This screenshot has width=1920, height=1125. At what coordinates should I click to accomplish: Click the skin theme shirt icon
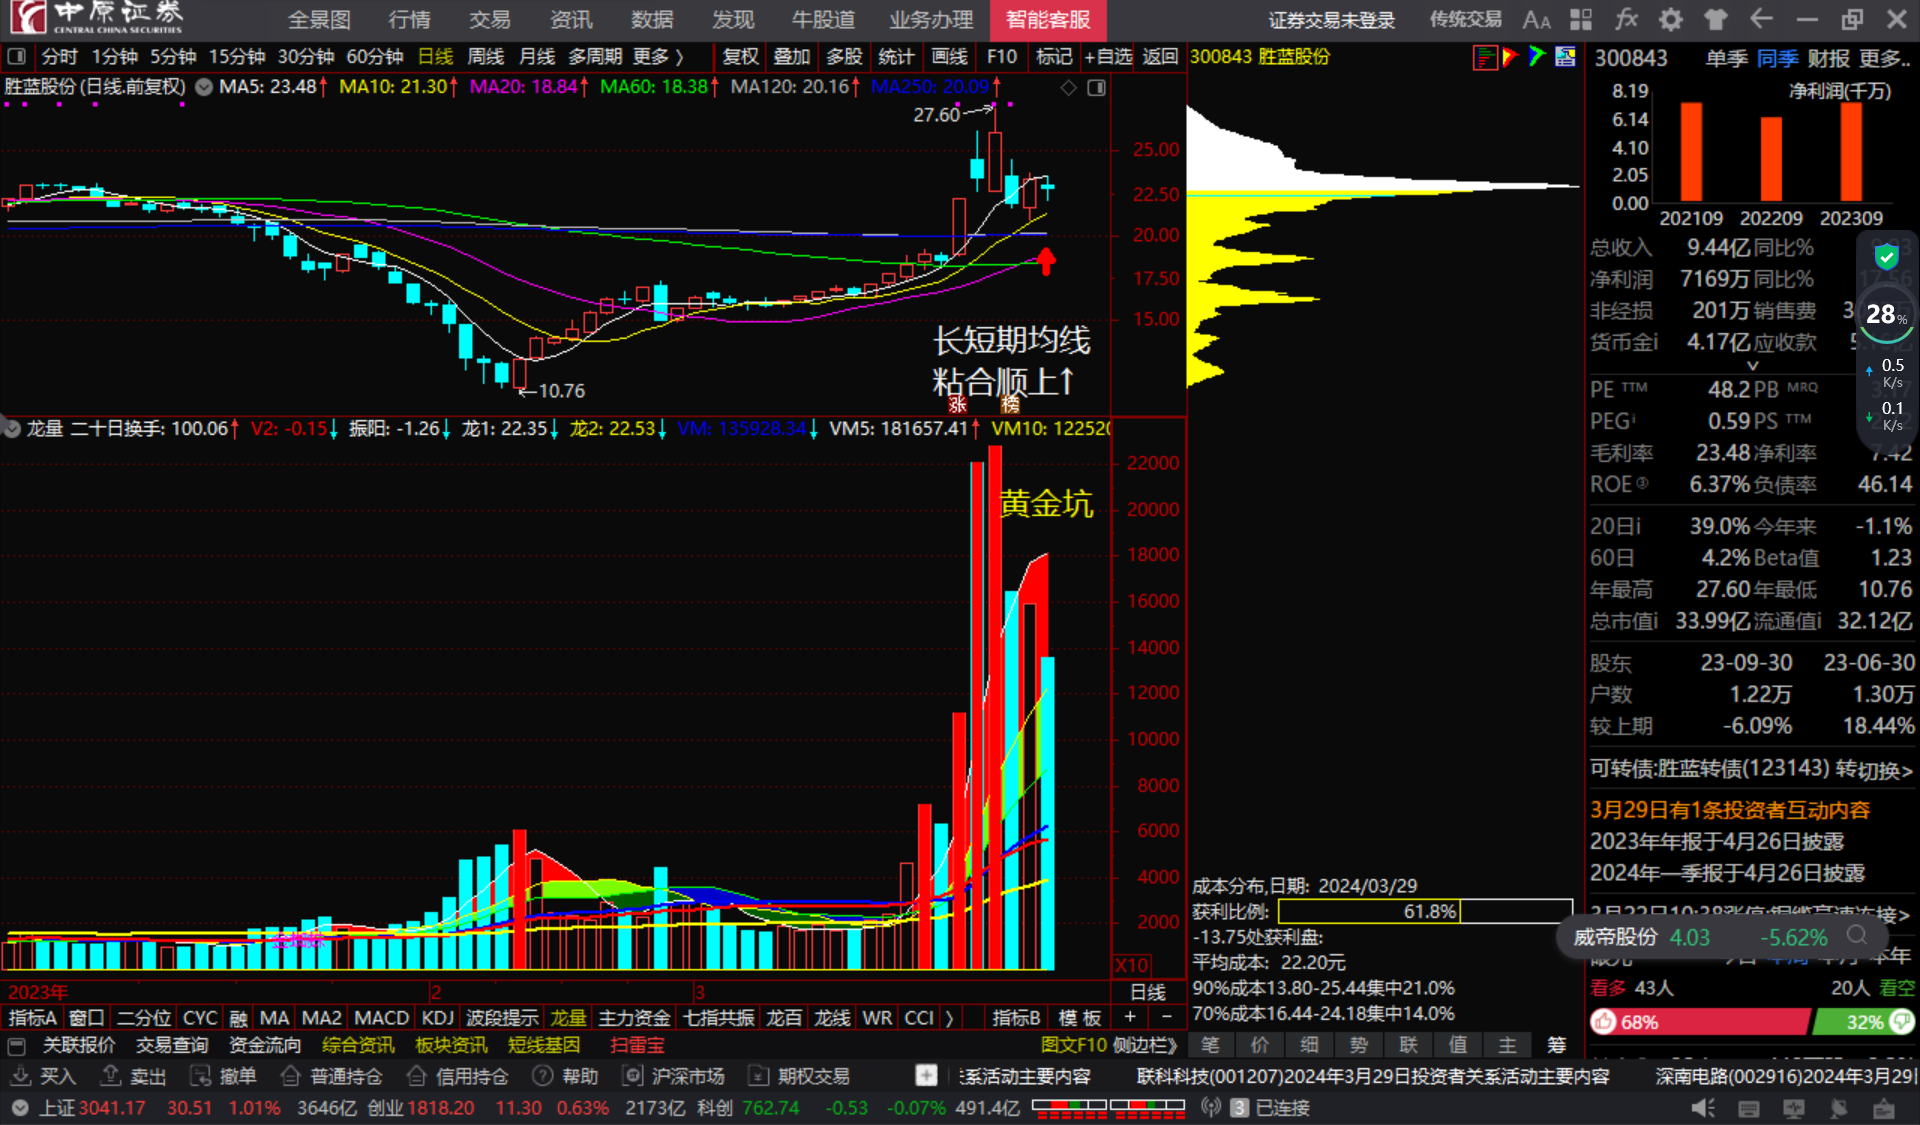pyautogui.click(x=1716, y=20)
